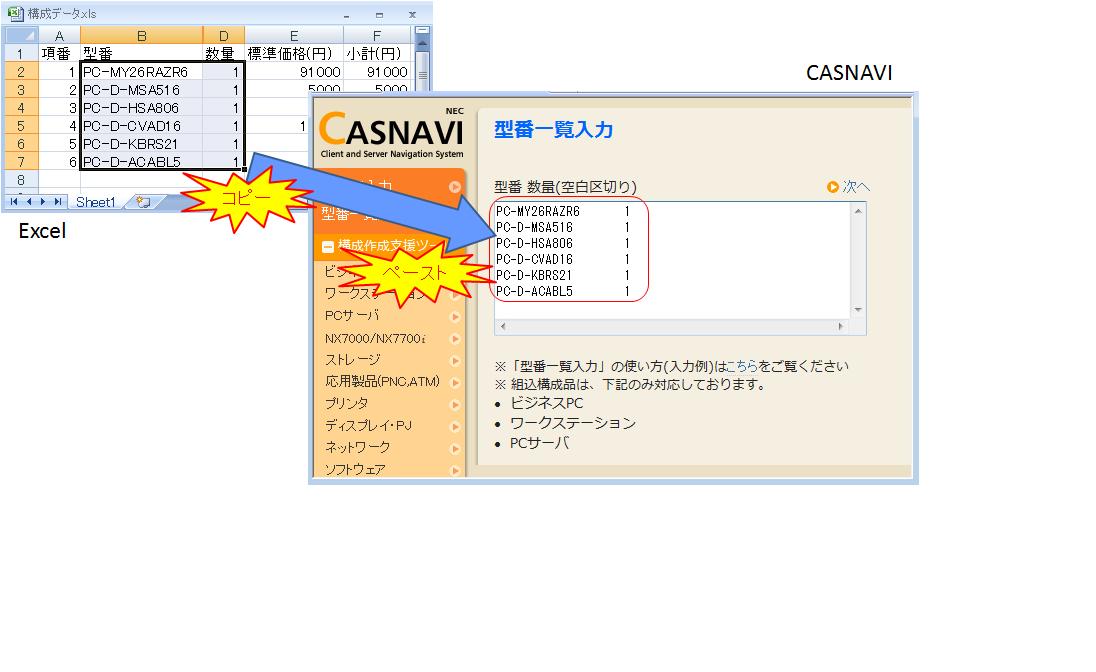The height and width of the screenshot is (672, 1096).
Task: Click the textarea scroll down arrow
Action: 858,310
